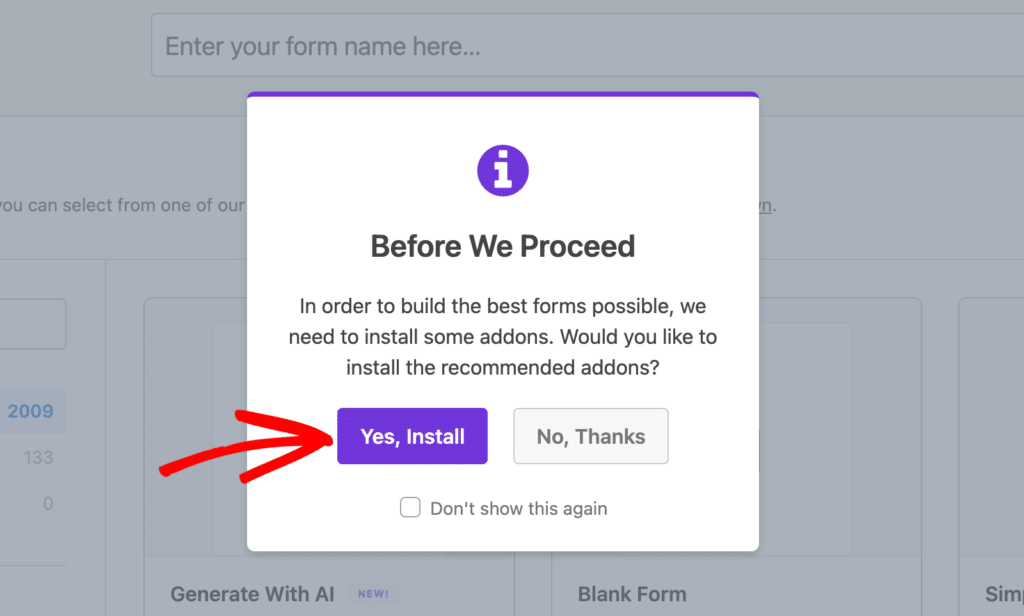This screenshot has width=1024, height=616.
Task: Open the template category showing 2009 items
Action: pyautogui.click(x=33, y=411)
